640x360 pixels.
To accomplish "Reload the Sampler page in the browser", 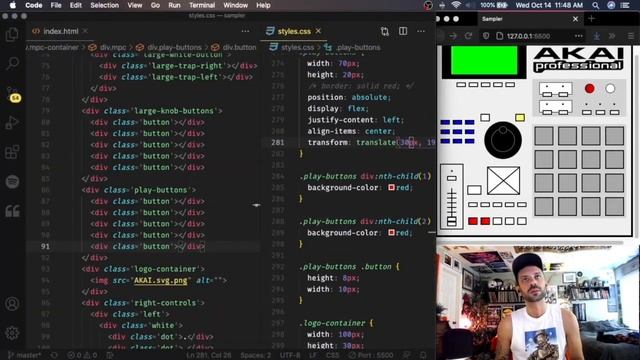I will tap(468, 36).
